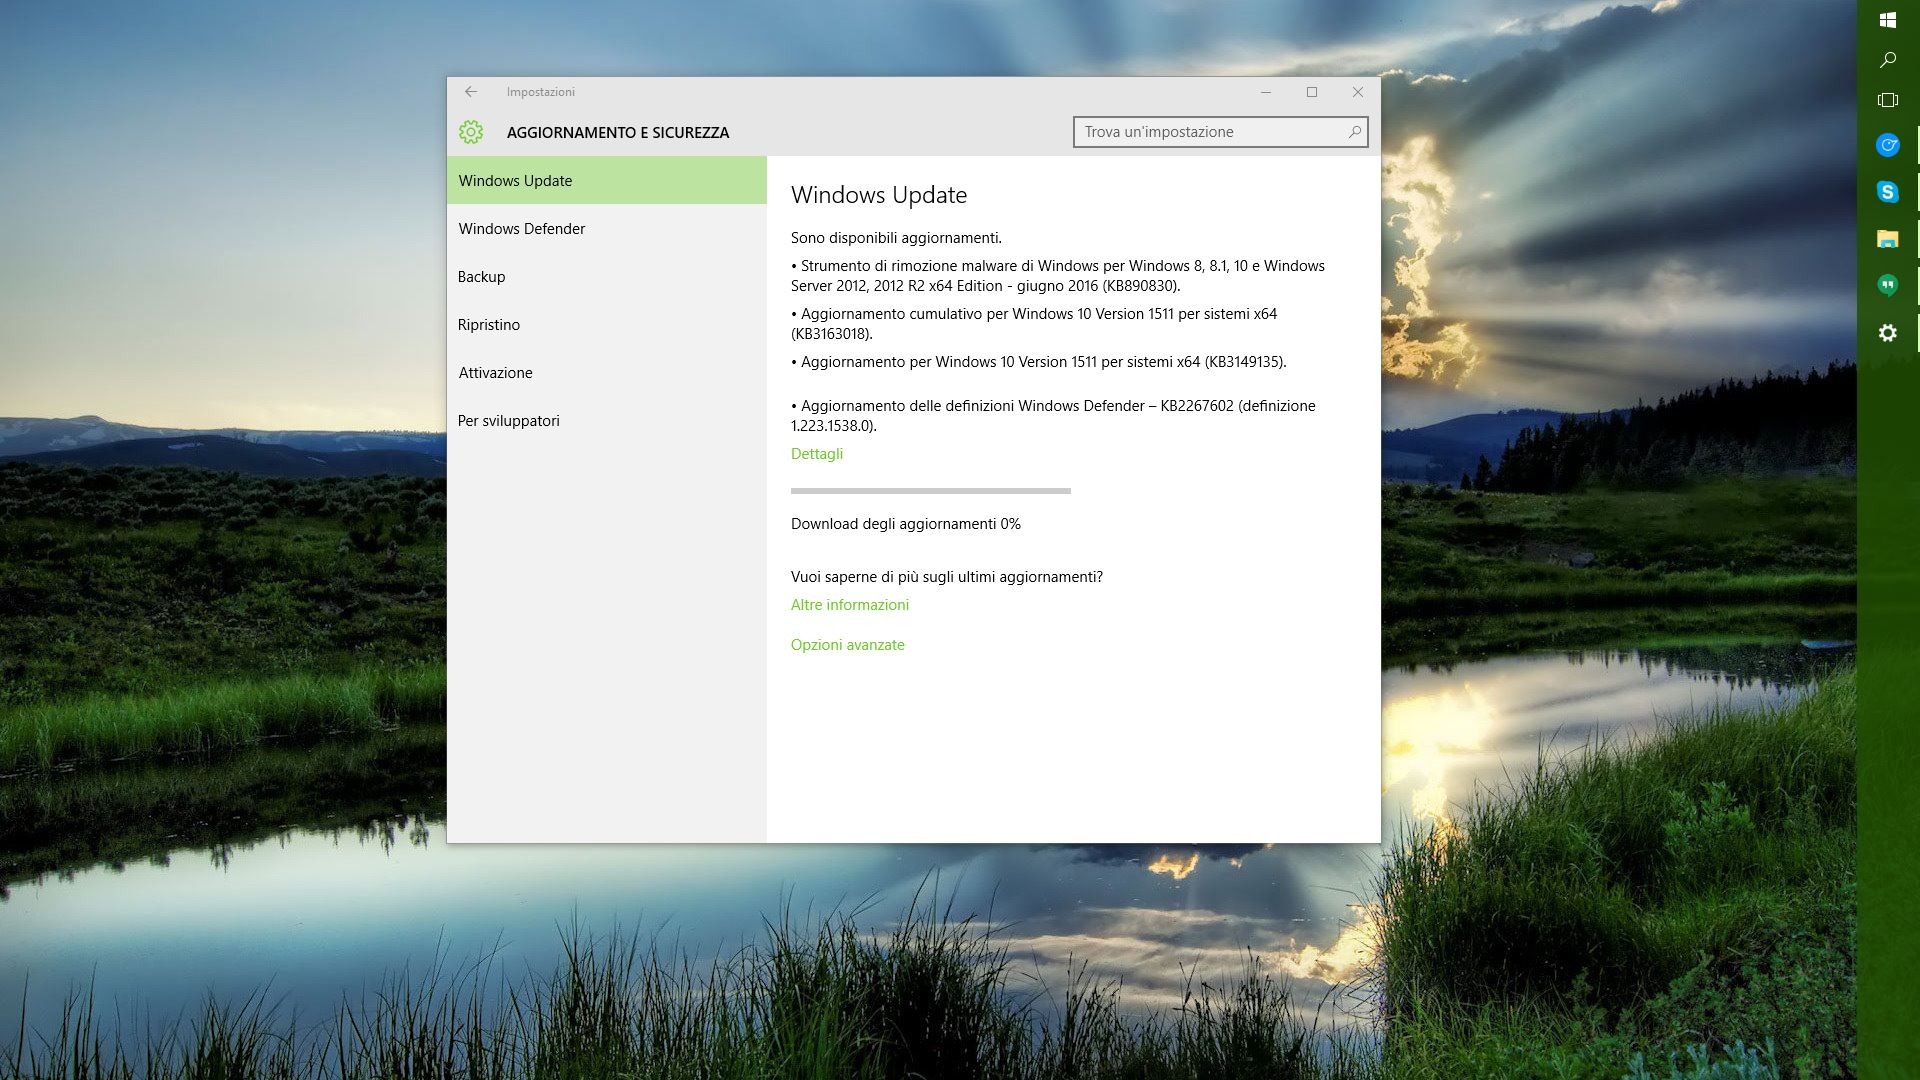Close the Impostazioni window

[x=1358, y=92]
